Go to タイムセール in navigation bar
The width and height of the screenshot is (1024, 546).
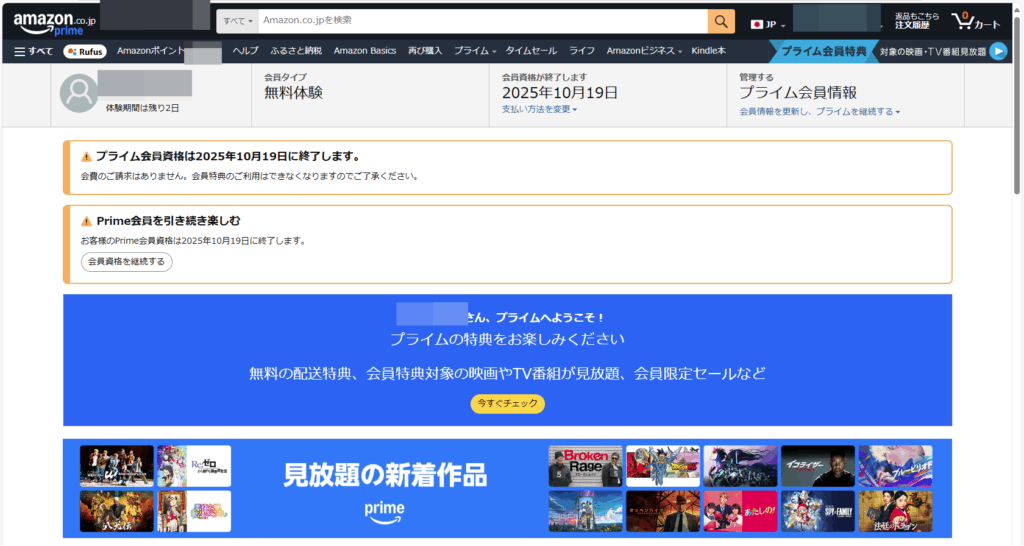(x=531, y=51)
